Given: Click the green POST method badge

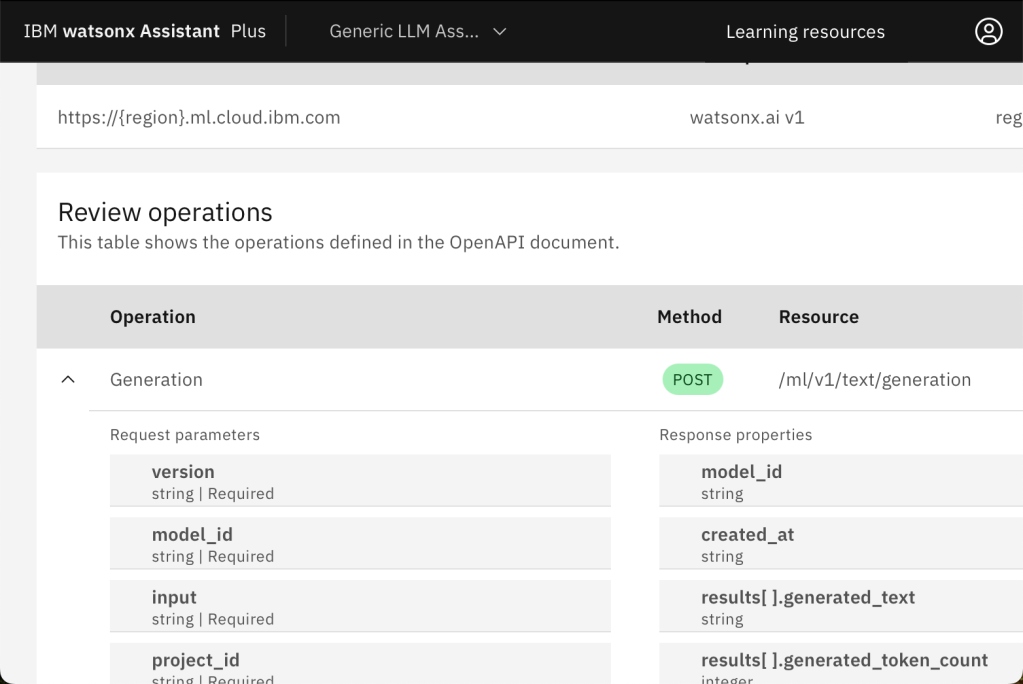Looking at the screenshot, I should [692, 380].
